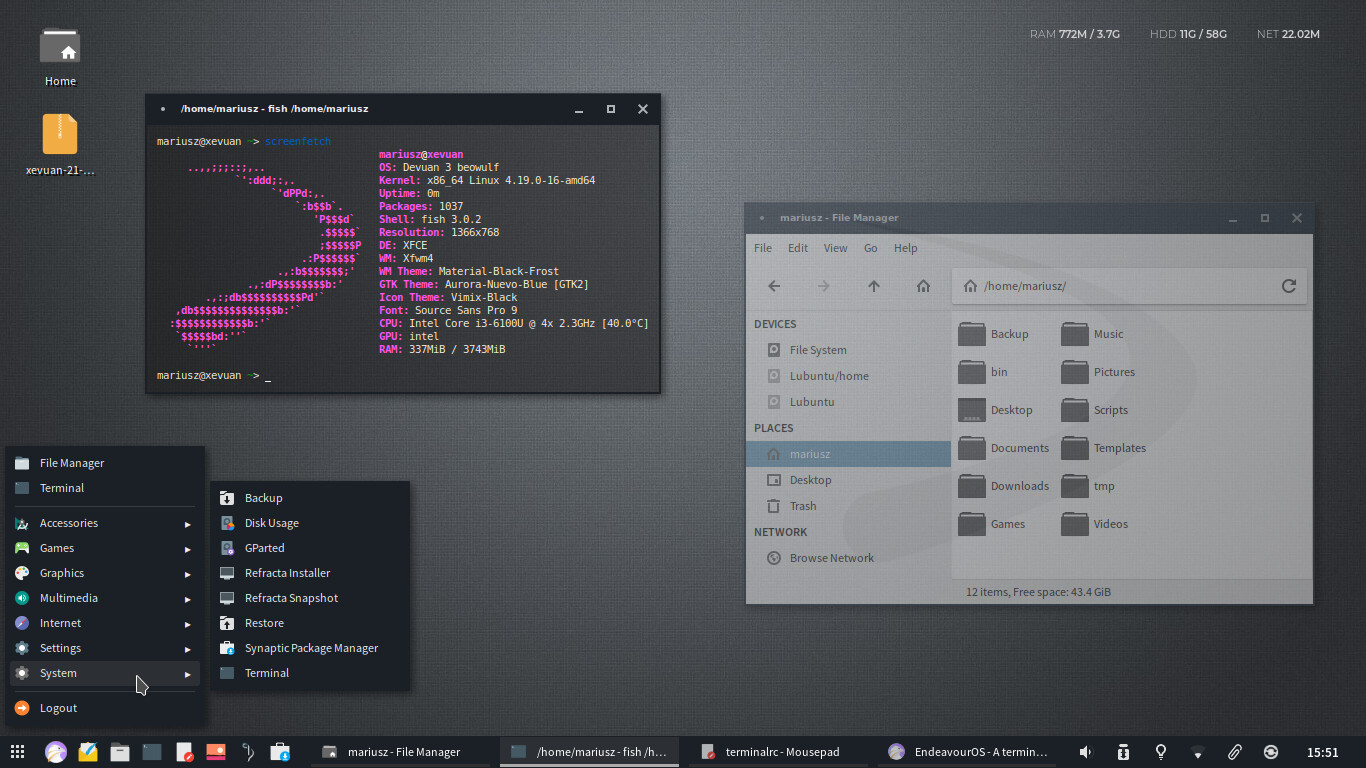The height and width of the screenshot is (768, 1366).
Task: Open the File menu in File Manager
Action: (763, 248)
